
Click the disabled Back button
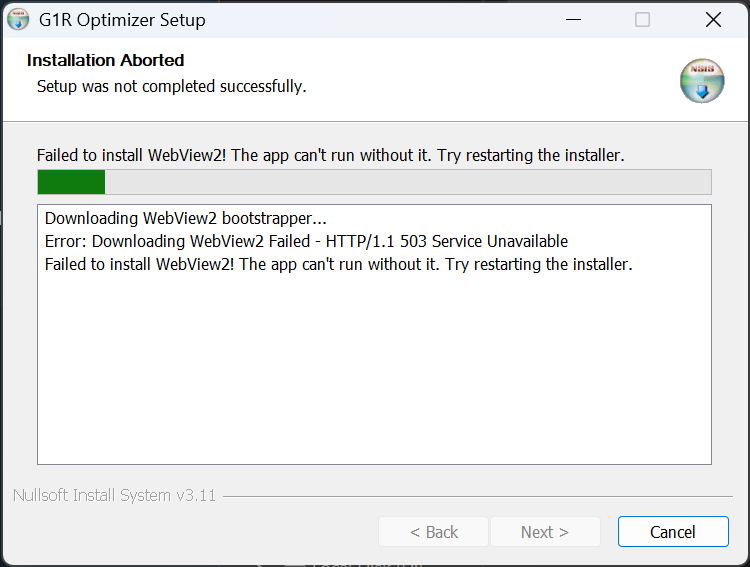pyautogui.click(x=433, y=532)
